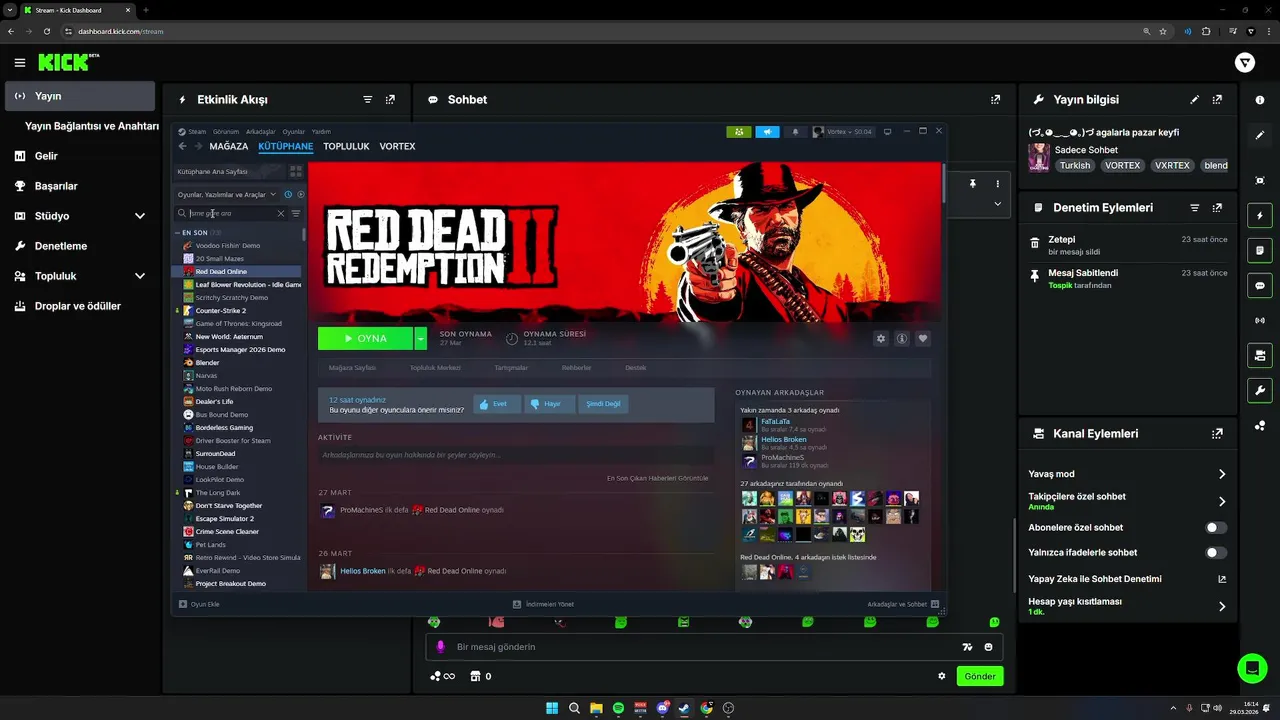1280x720 pixels.
Task: Pop out the Kanal Eylemleri panel
Action: (1217, 434)
